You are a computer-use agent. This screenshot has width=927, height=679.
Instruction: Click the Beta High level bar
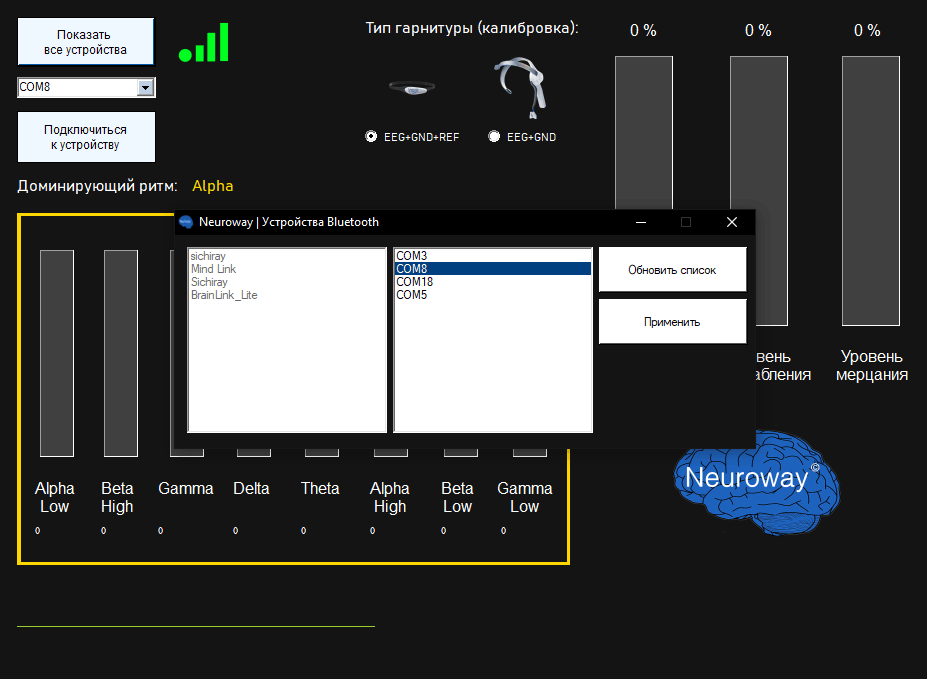(x=121, y=353)
